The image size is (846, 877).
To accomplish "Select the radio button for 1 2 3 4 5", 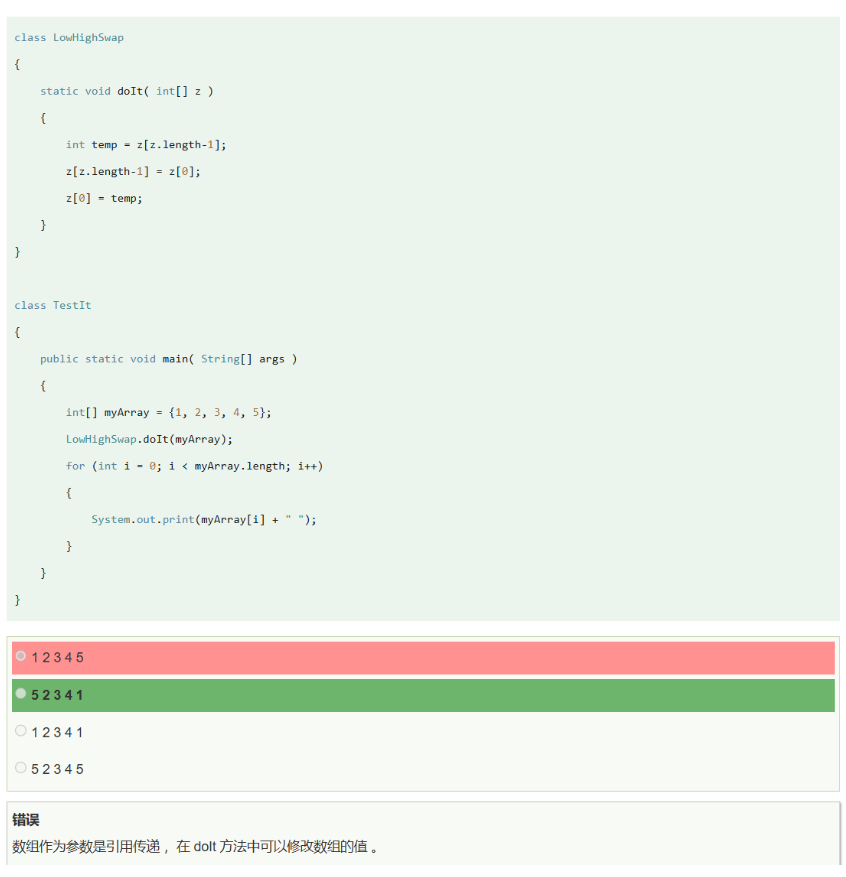I will point(21,656).
